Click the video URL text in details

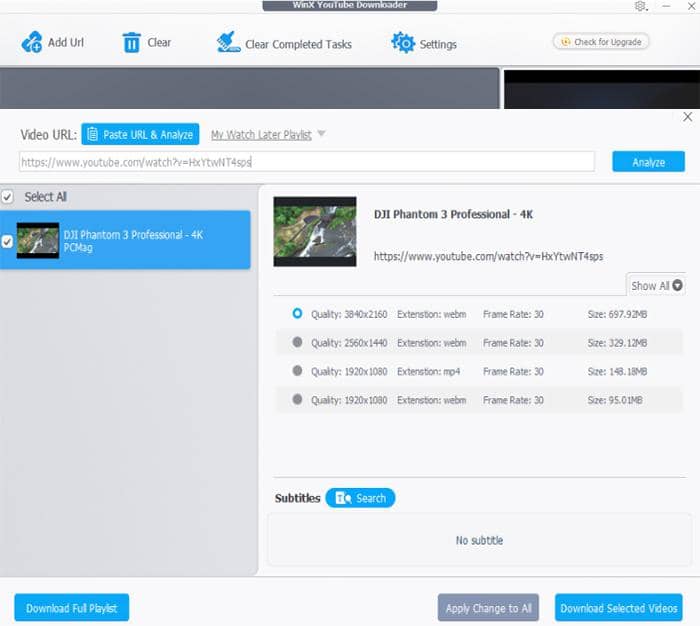pos(488,256)
